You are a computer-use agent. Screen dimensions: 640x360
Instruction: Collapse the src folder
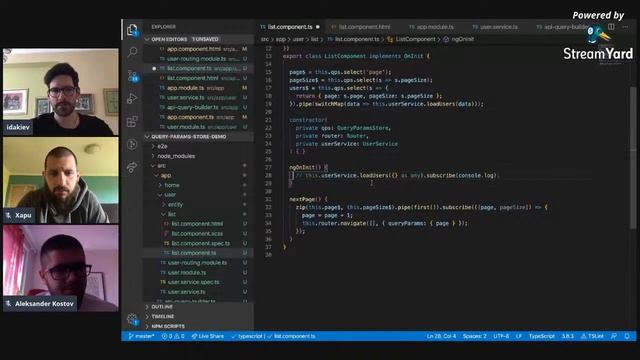(162, 166)
